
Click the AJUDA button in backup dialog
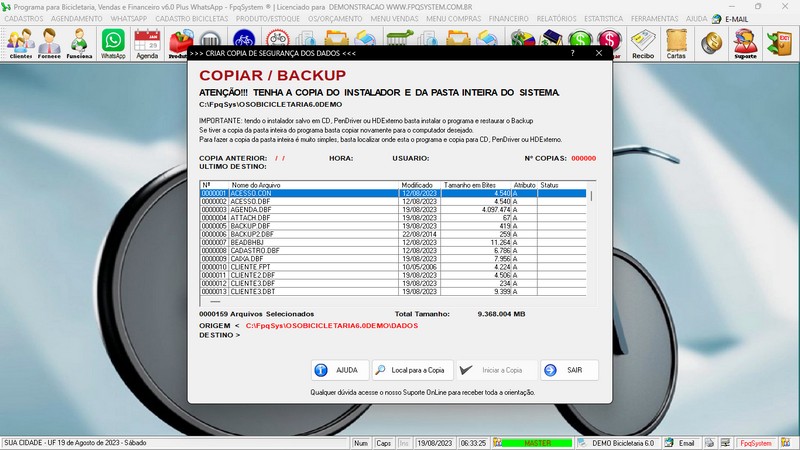coord(340,370)
